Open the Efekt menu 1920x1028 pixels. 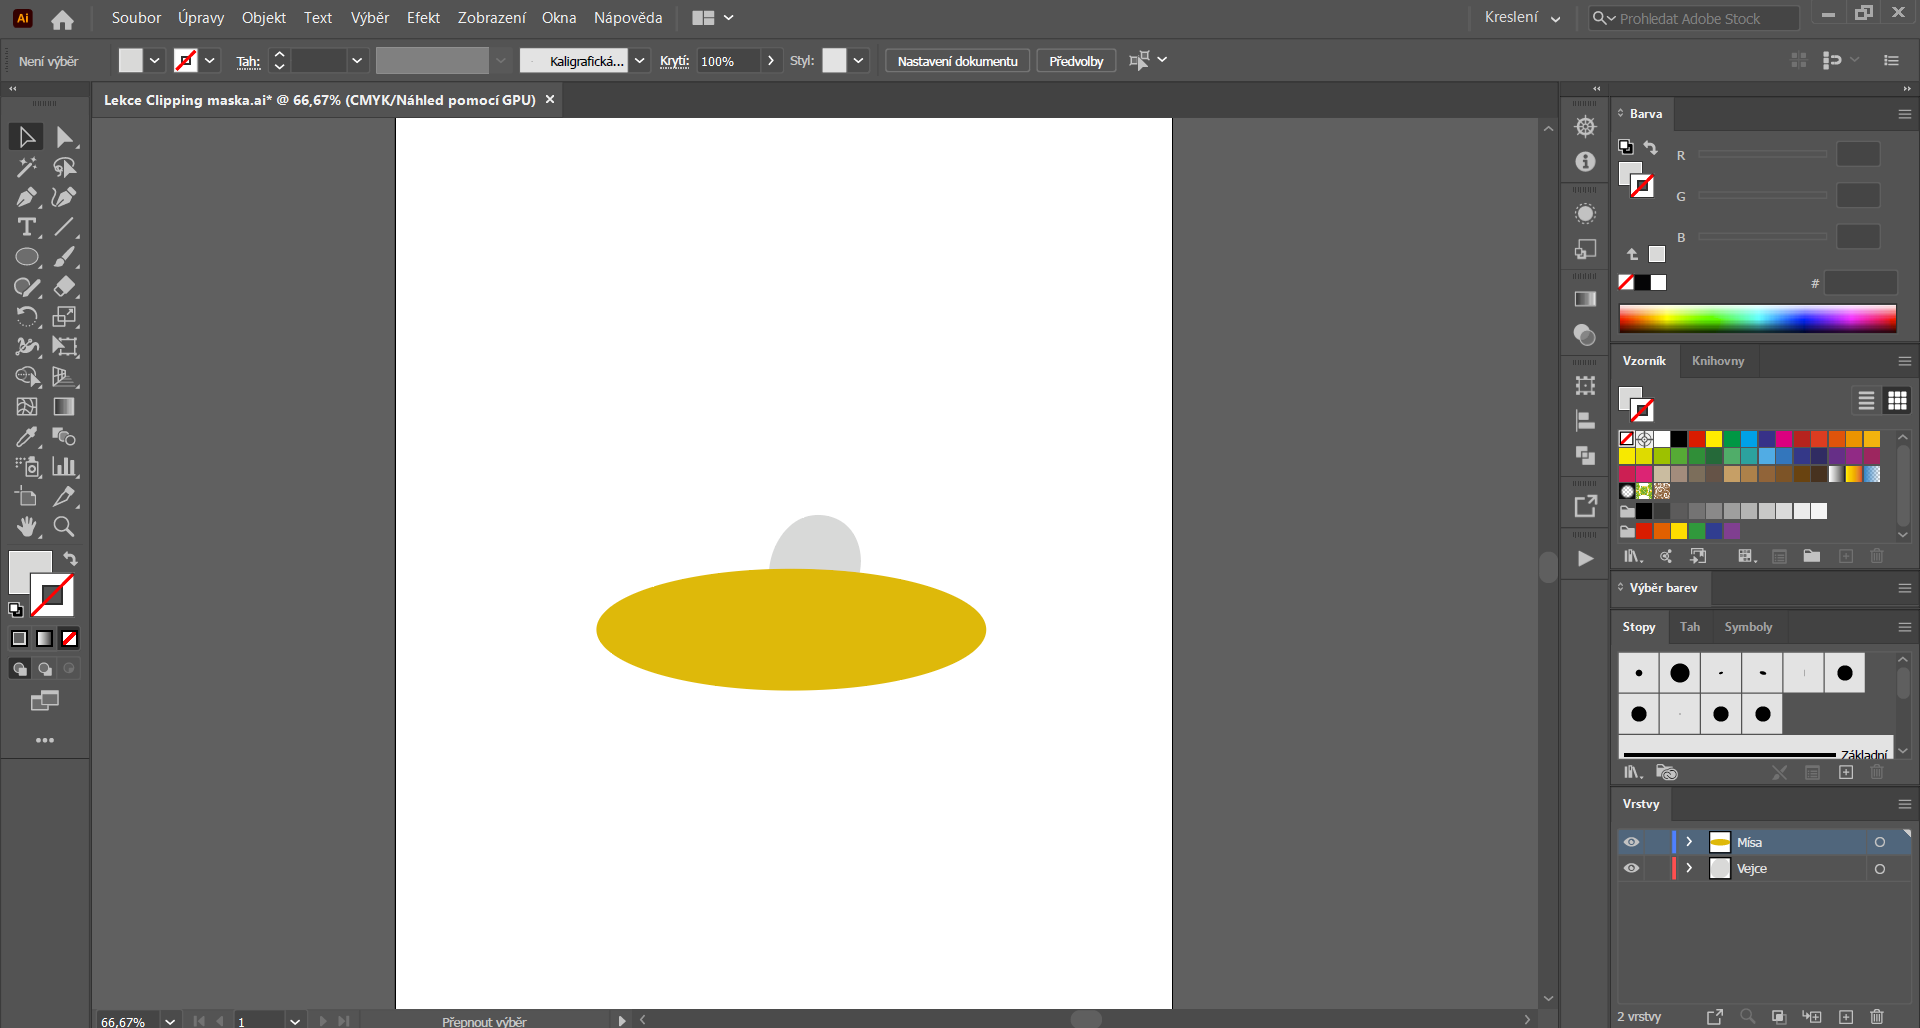(423, 17)
